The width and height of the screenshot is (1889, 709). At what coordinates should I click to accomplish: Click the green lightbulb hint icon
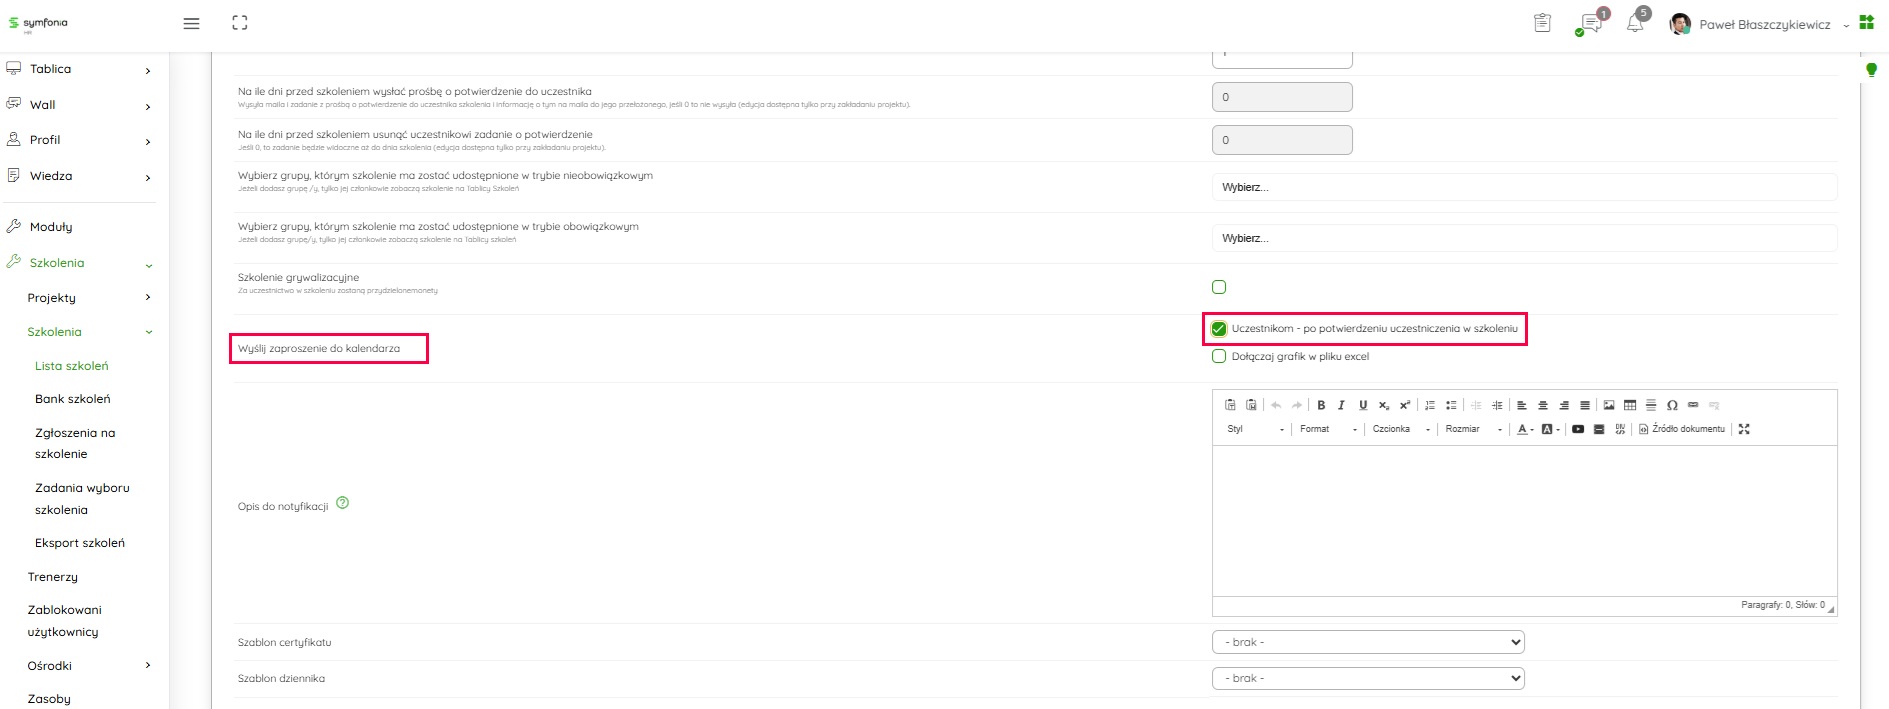coord(1871,70)
